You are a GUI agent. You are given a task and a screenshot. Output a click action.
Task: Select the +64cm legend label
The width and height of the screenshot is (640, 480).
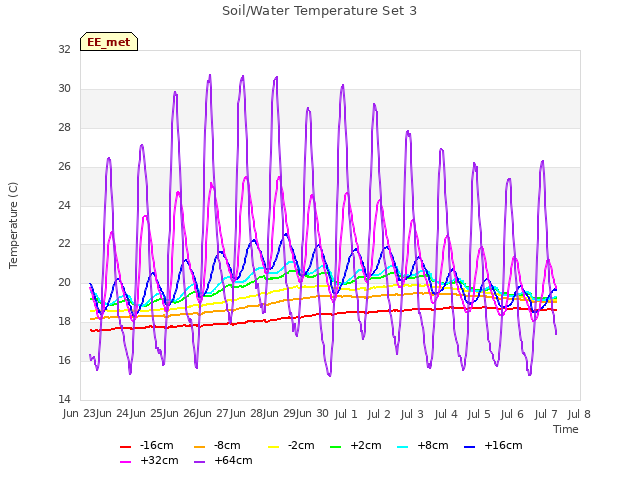233,460
